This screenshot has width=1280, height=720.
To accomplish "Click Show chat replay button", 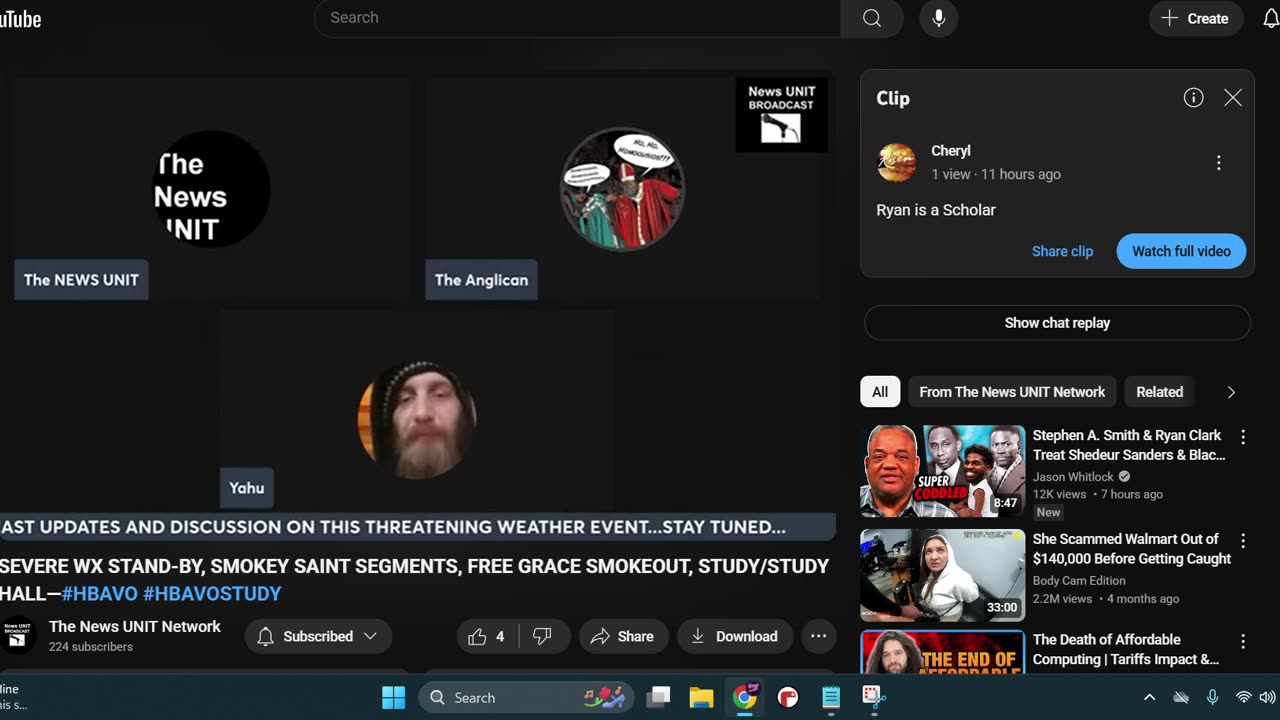I will tap(1057, 323).
